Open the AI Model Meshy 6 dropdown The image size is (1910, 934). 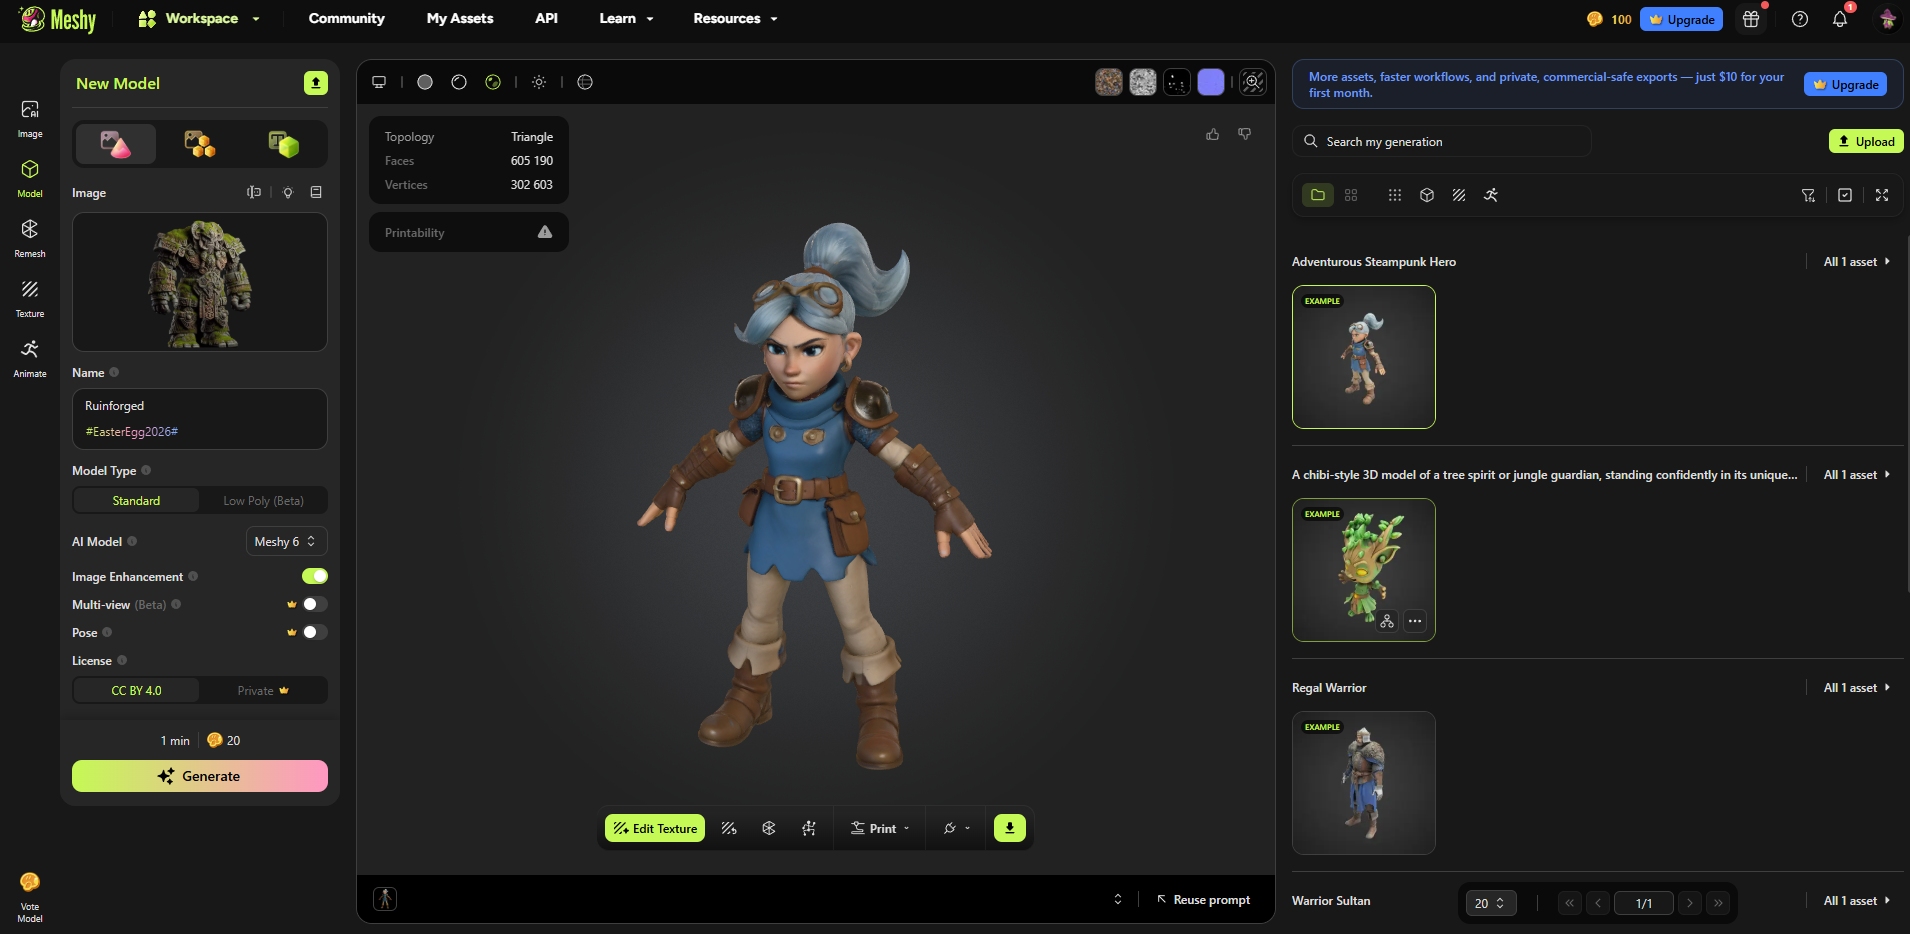(286, 541)
